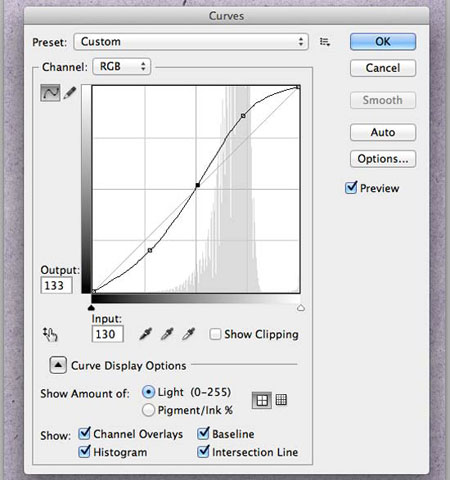Open the Channel dropdown showing RGB
Screen dimensions: 450x480
click(122, 67)
